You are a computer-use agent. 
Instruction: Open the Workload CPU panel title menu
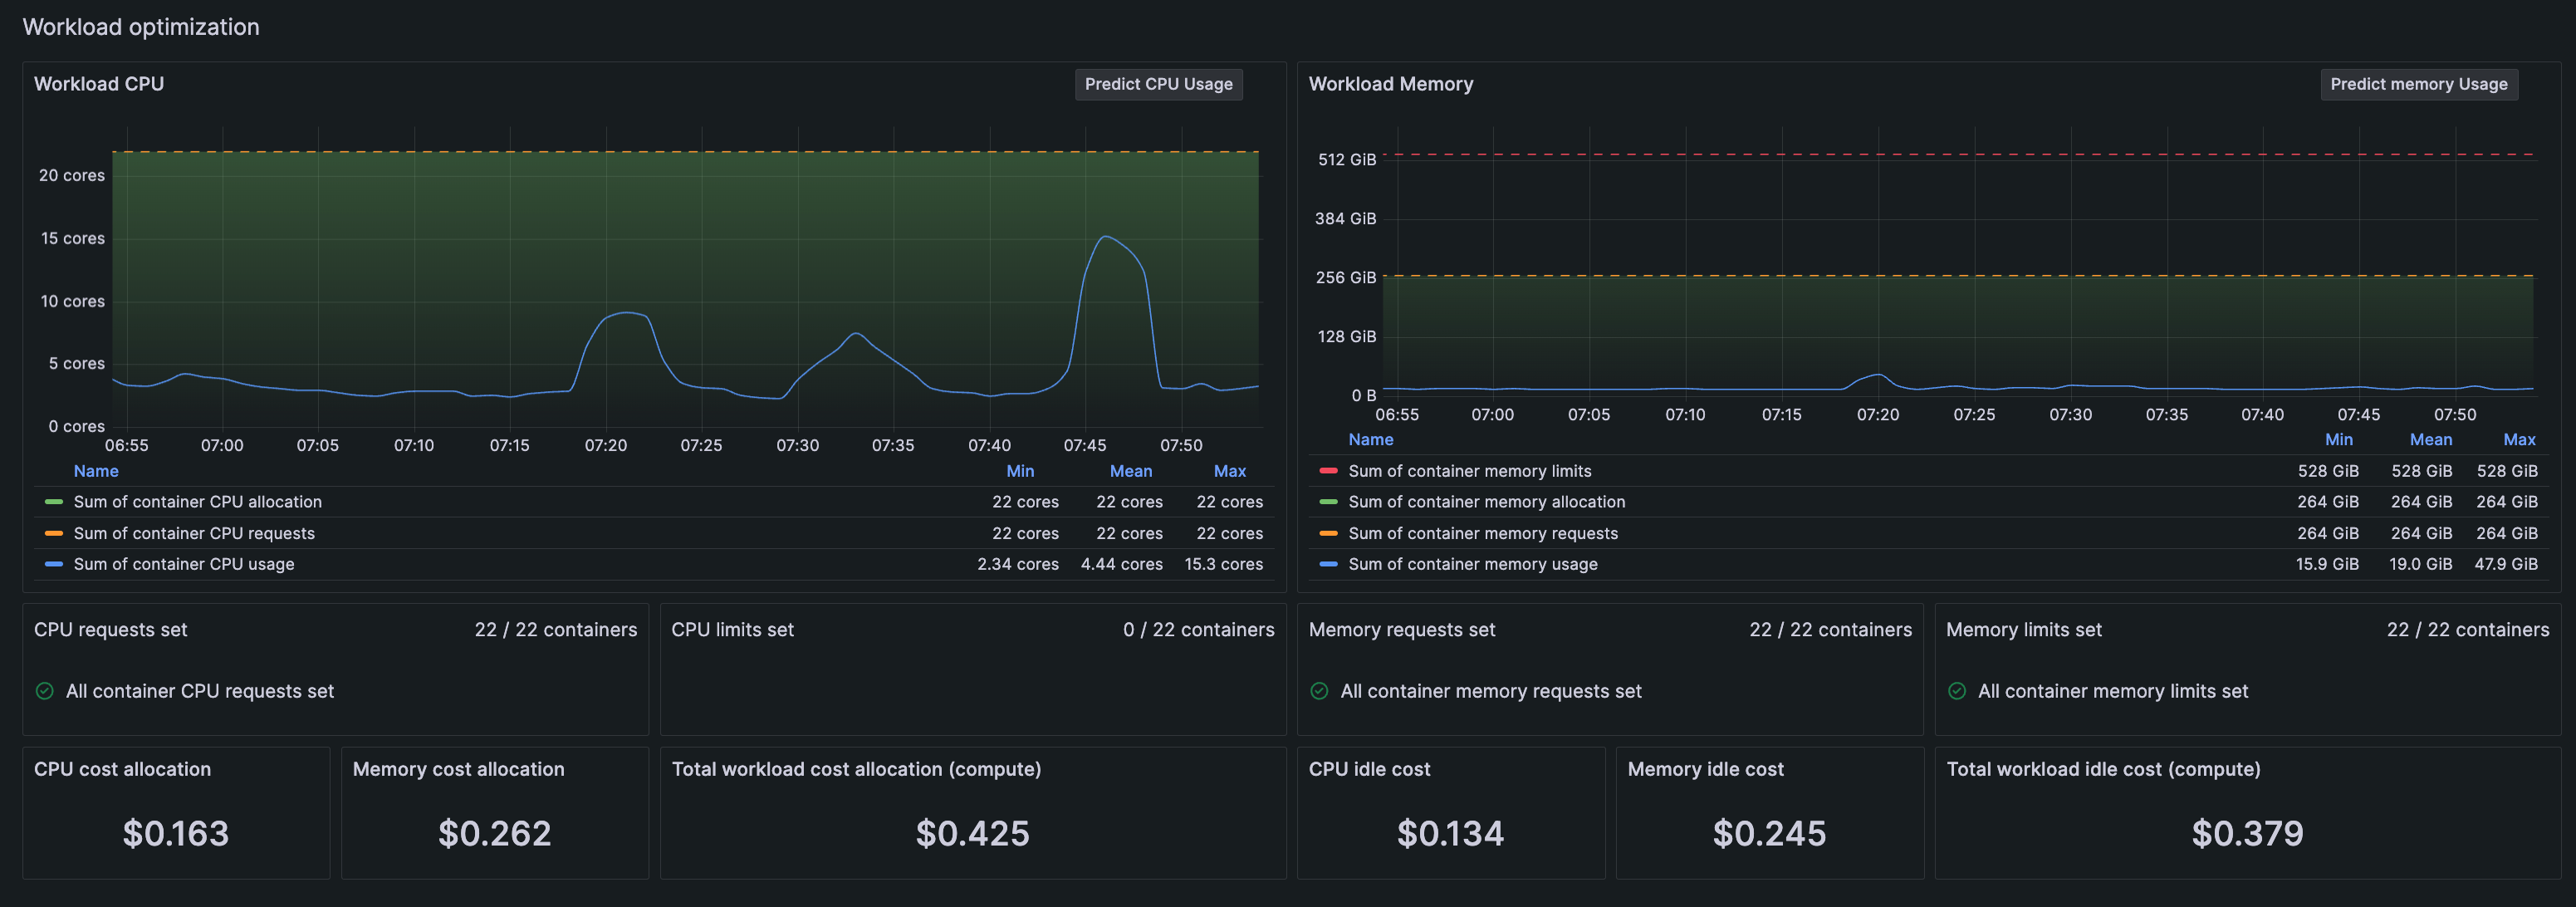[x=99, y=84]
